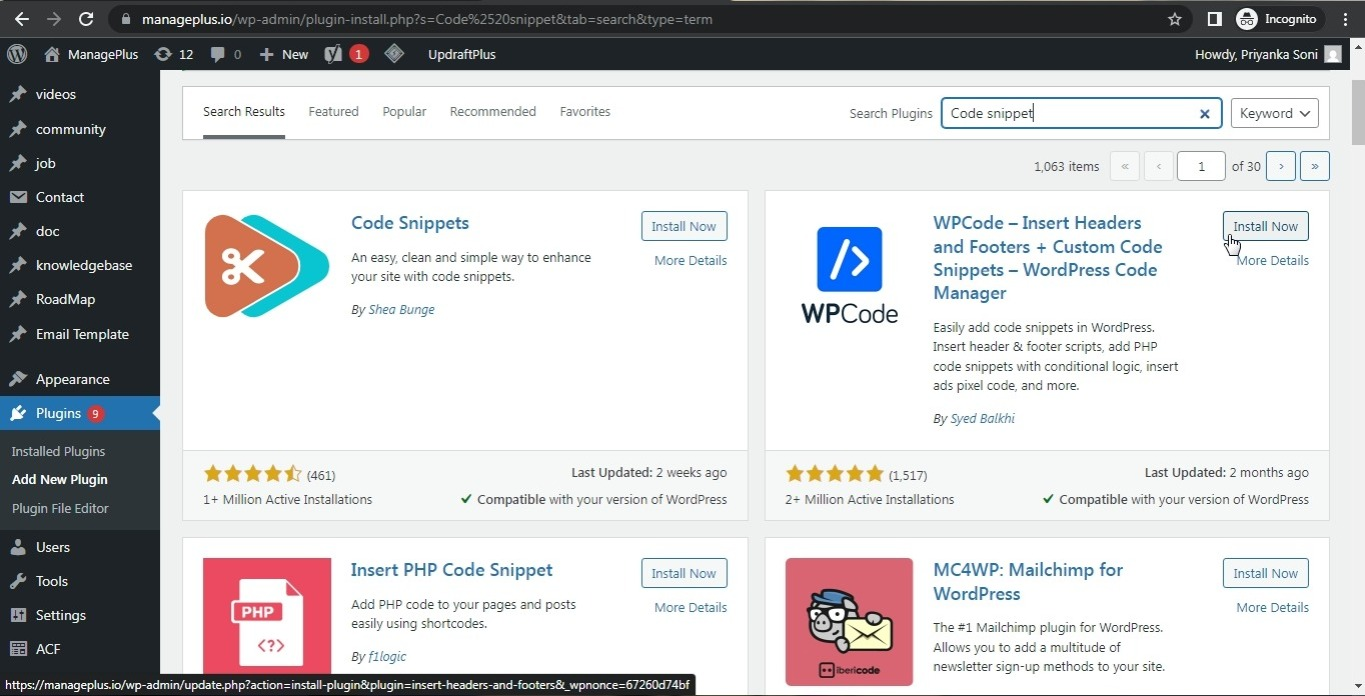Image resolution: width=1365 pixels, height=696 pixels.
Task: Click the browser address bar URL
Action: coord(427,19)
